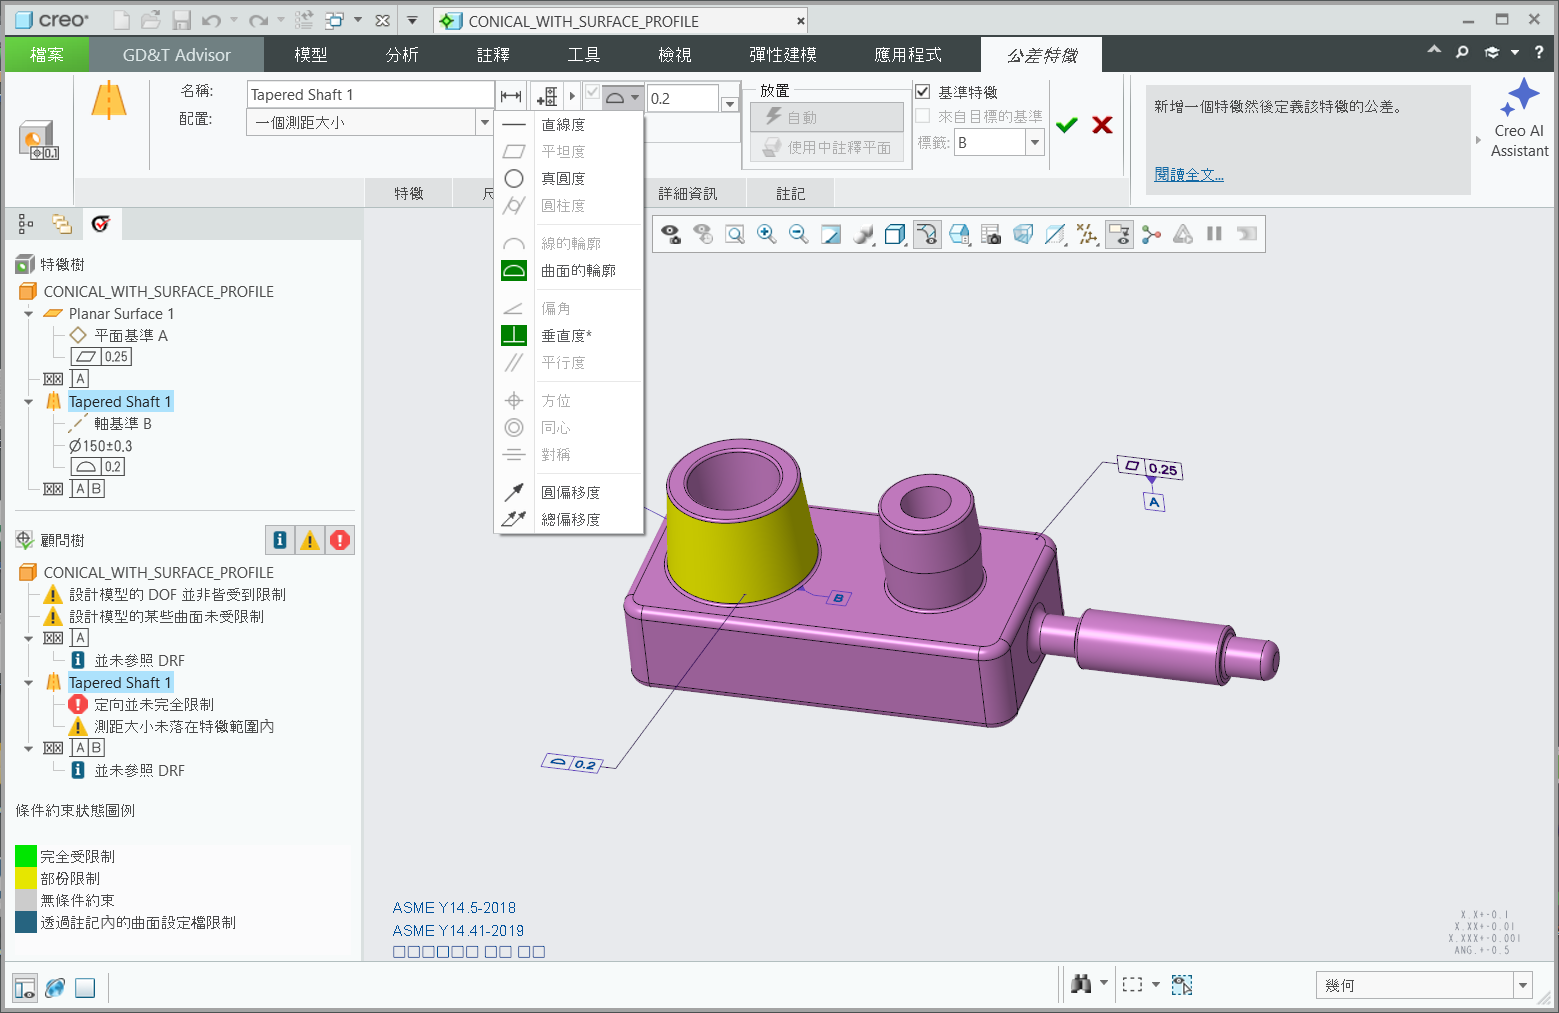Click the view manager camera-table icon

(991, 234)
